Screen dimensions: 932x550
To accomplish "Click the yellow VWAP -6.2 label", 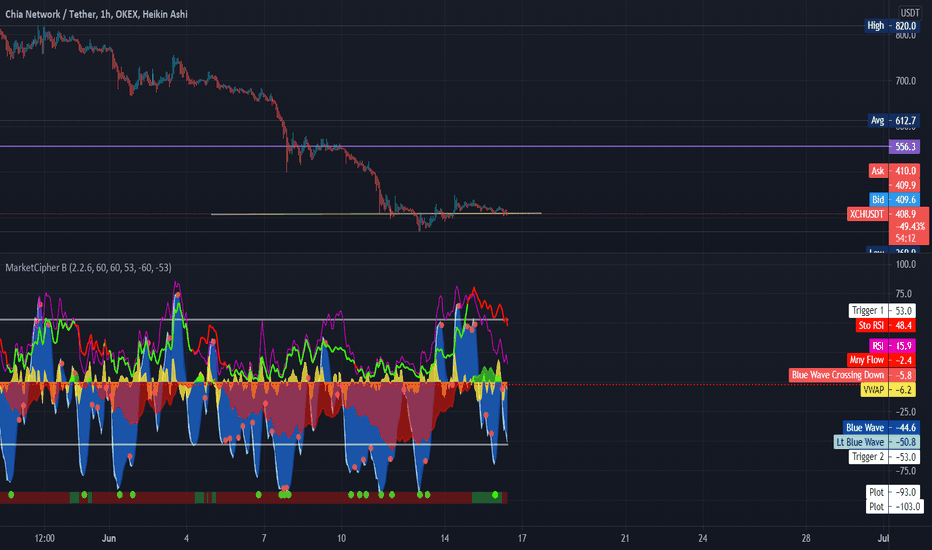I will coord(888,390).
